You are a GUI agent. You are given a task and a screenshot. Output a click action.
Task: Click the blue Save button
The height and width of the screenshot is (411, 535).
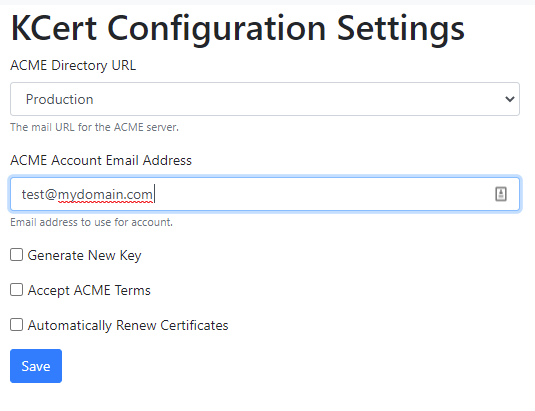click(36, 366)
